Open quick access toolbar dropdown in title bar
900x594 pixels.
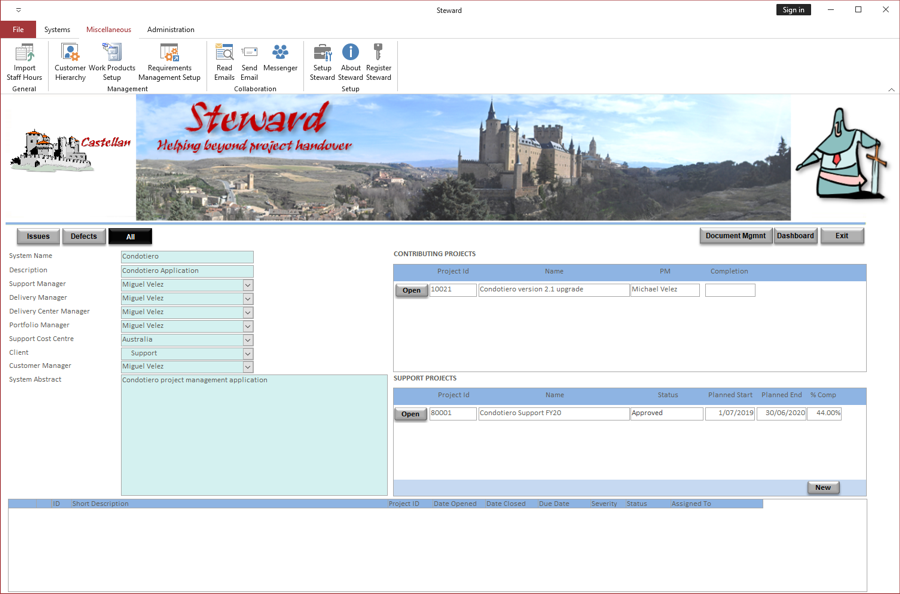(x=18, y=10)
